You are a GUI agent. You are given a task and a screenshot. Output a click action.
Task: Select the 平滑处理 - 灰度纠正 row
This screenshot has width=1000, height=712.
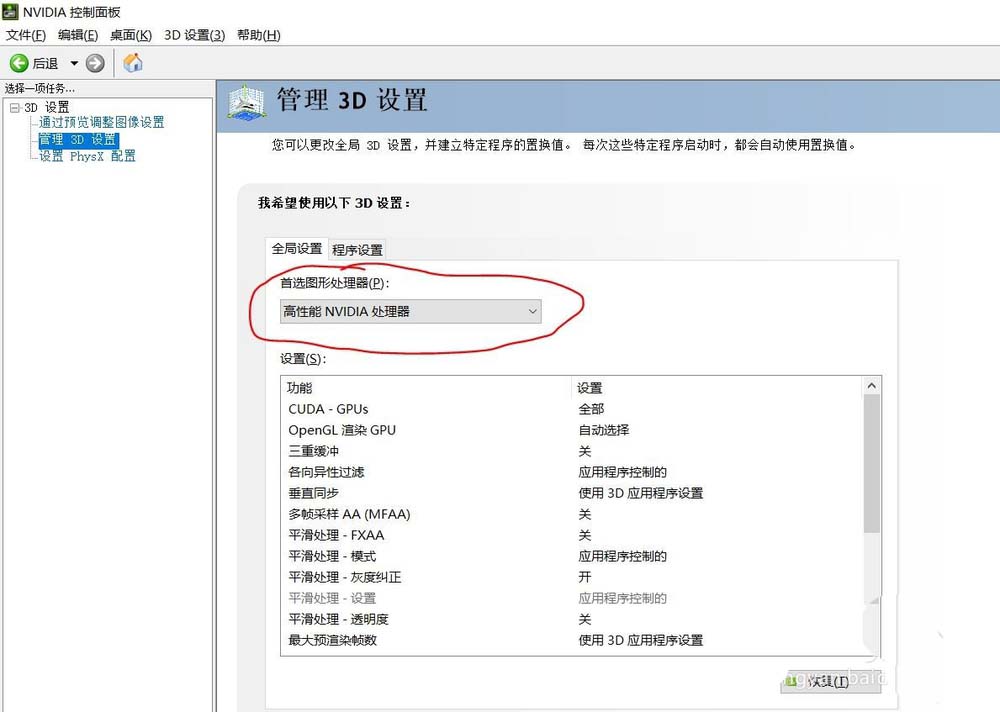pos(572,577)
